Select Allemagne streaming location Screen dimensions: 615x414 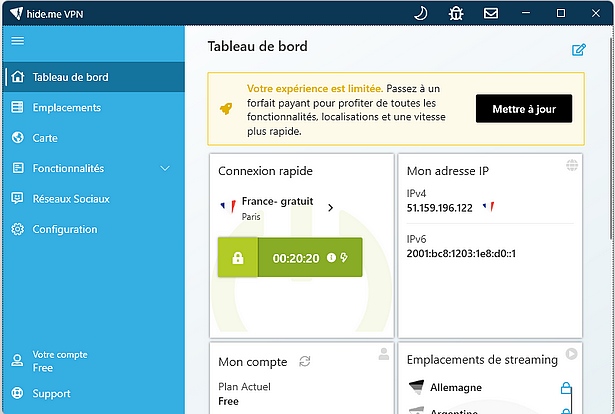(x=456, y=387)
